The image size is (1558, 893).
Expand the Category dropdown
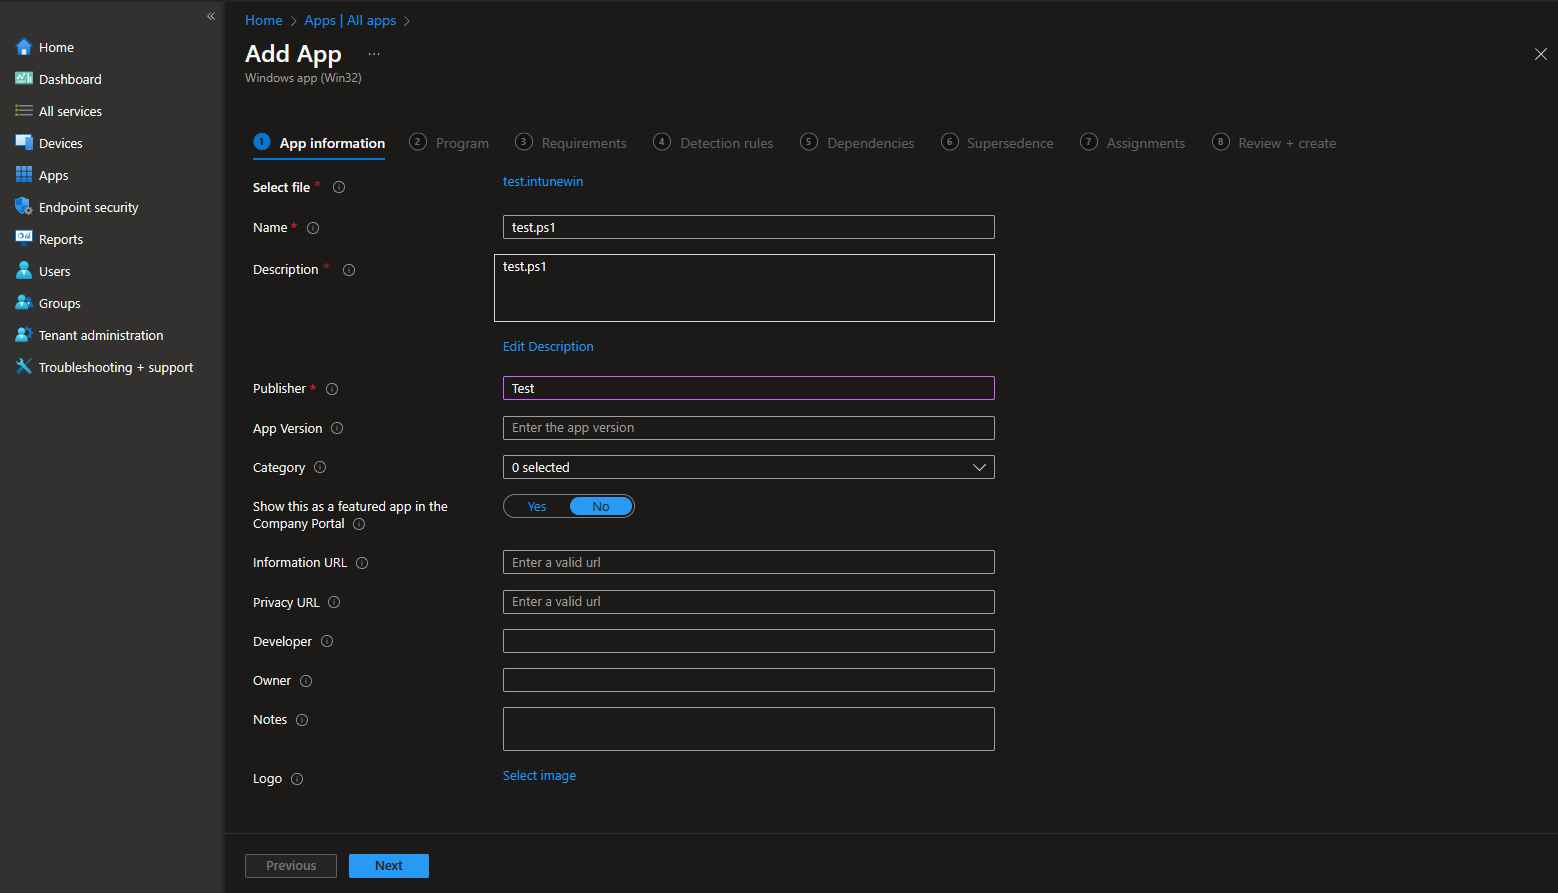click(748, 467)
